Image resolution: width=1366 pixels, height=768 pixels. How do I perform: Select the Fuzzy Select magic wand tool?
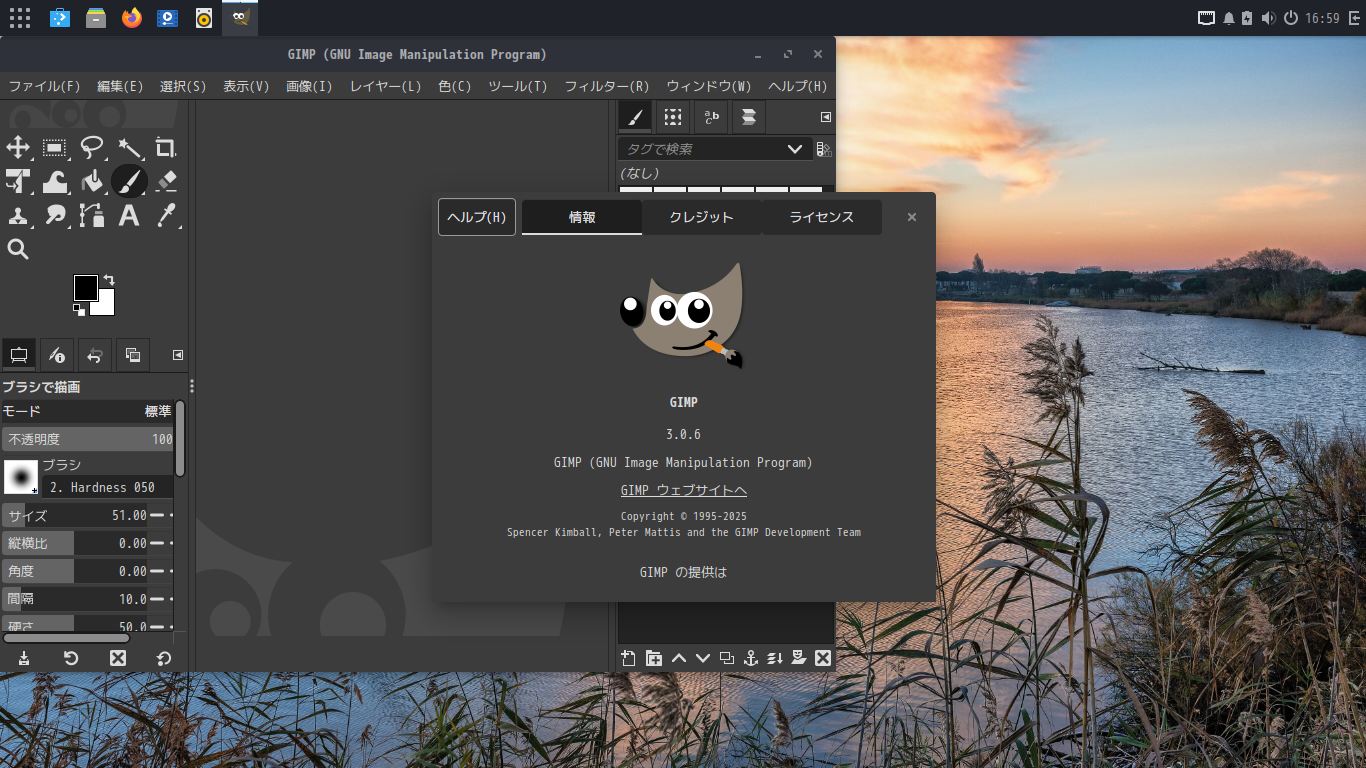[129, 148]
